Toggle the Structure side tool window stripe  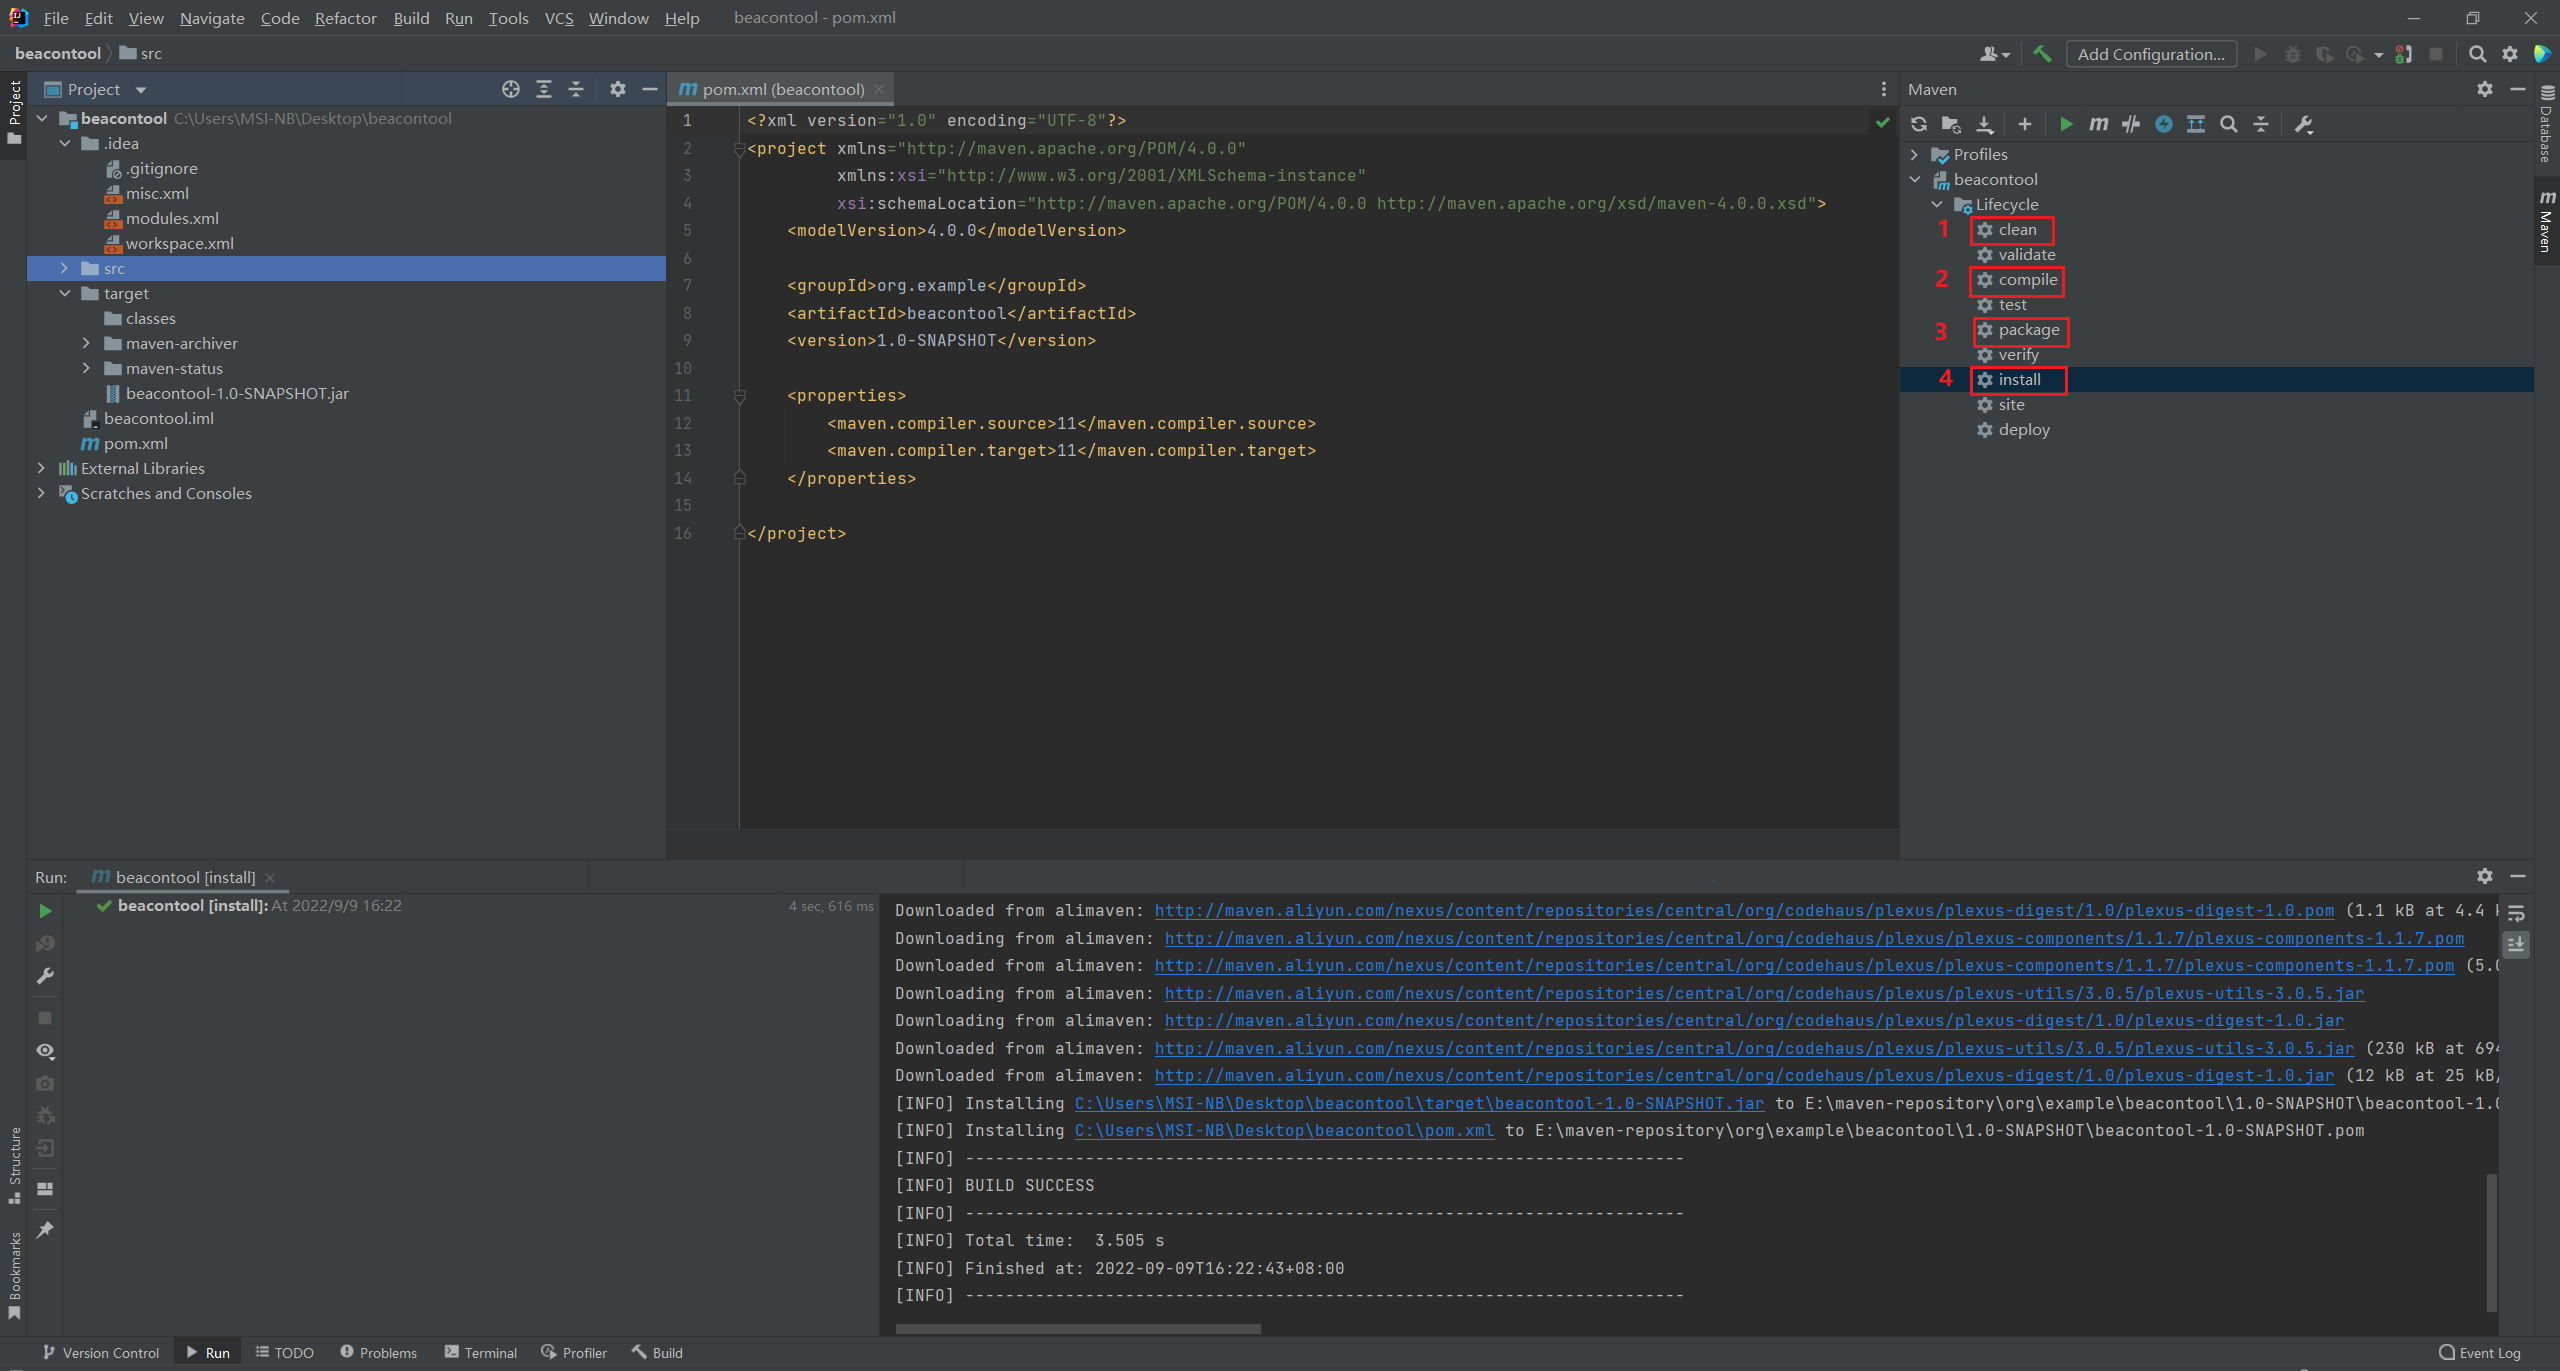tap(14, 1165)
